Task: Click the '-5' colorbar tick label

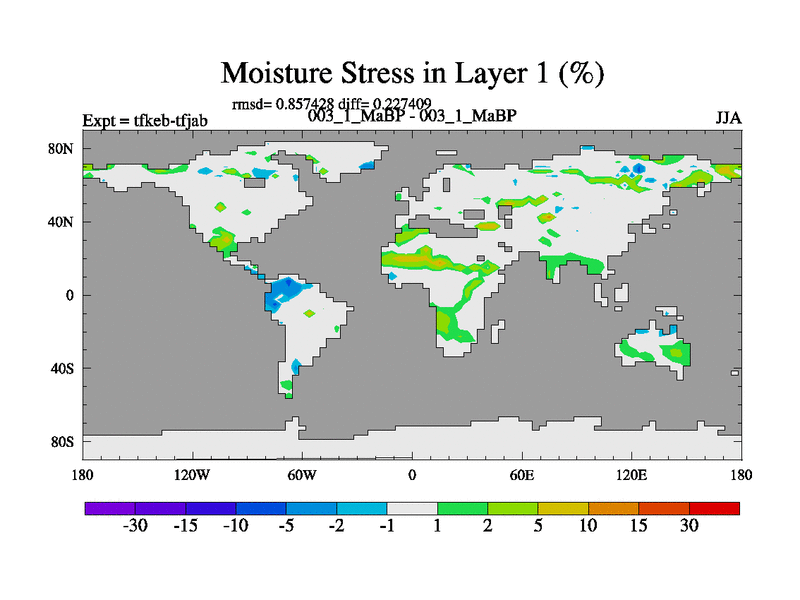Action: click(x=286, y=526)
